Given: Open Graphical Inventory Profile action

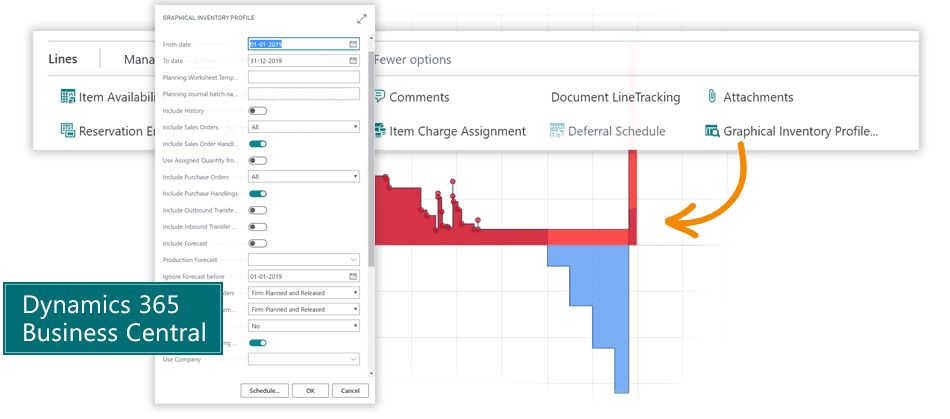Looking at the screenshot, I should [x=800, y=131].
